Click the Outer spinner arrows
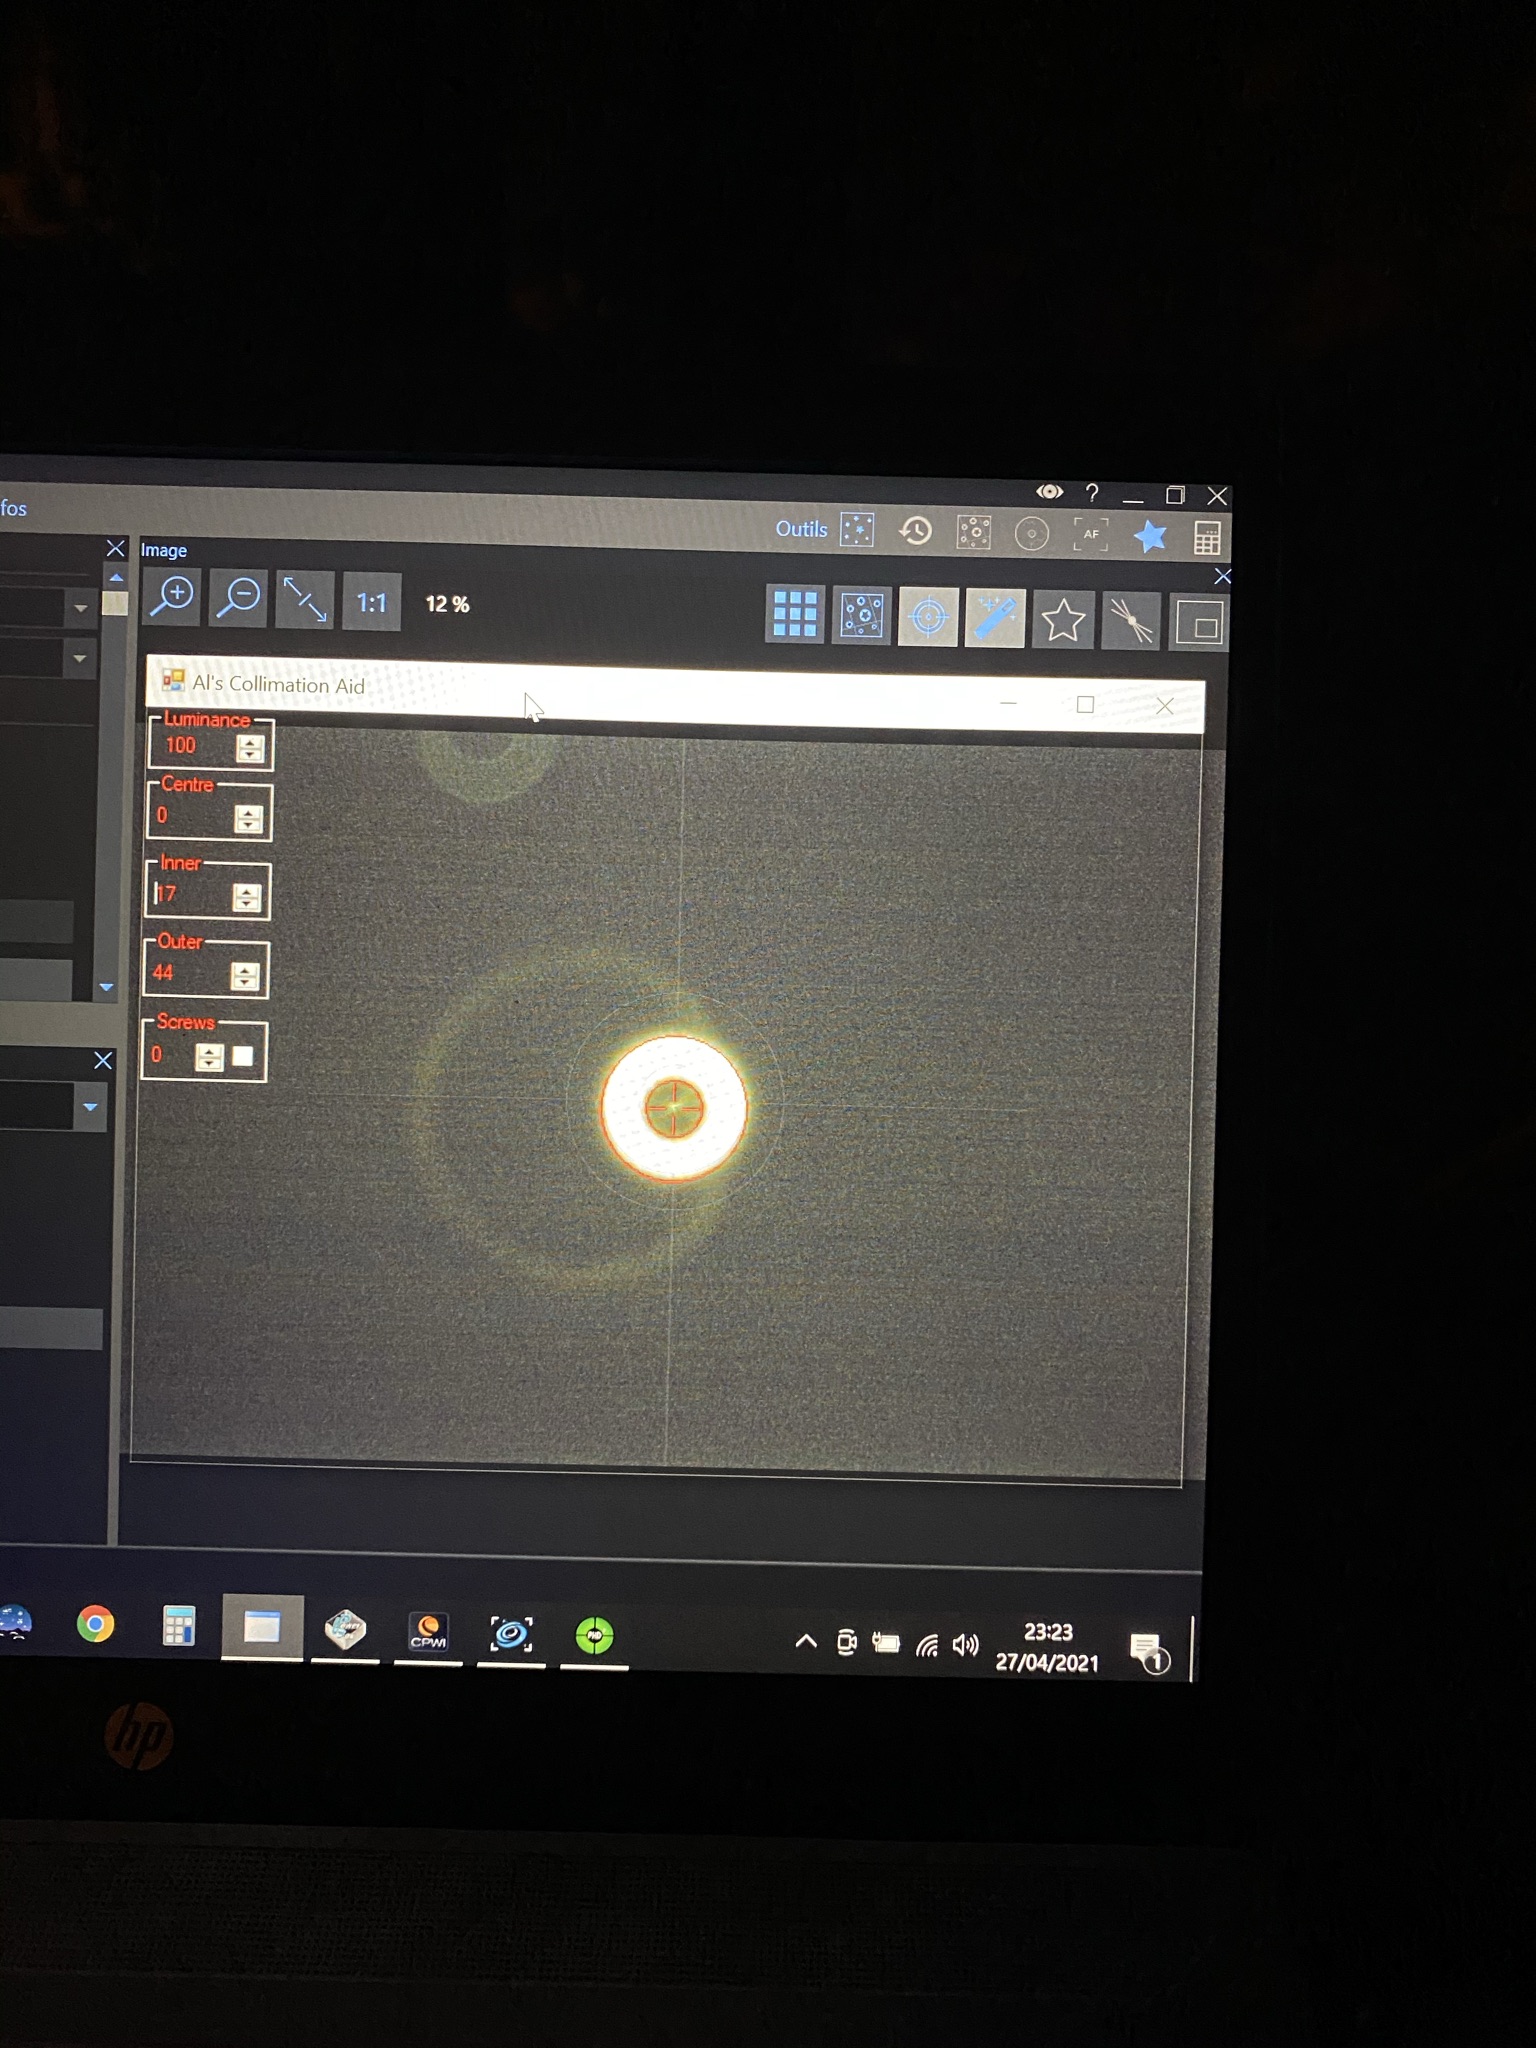 click(x=244, y=976)
